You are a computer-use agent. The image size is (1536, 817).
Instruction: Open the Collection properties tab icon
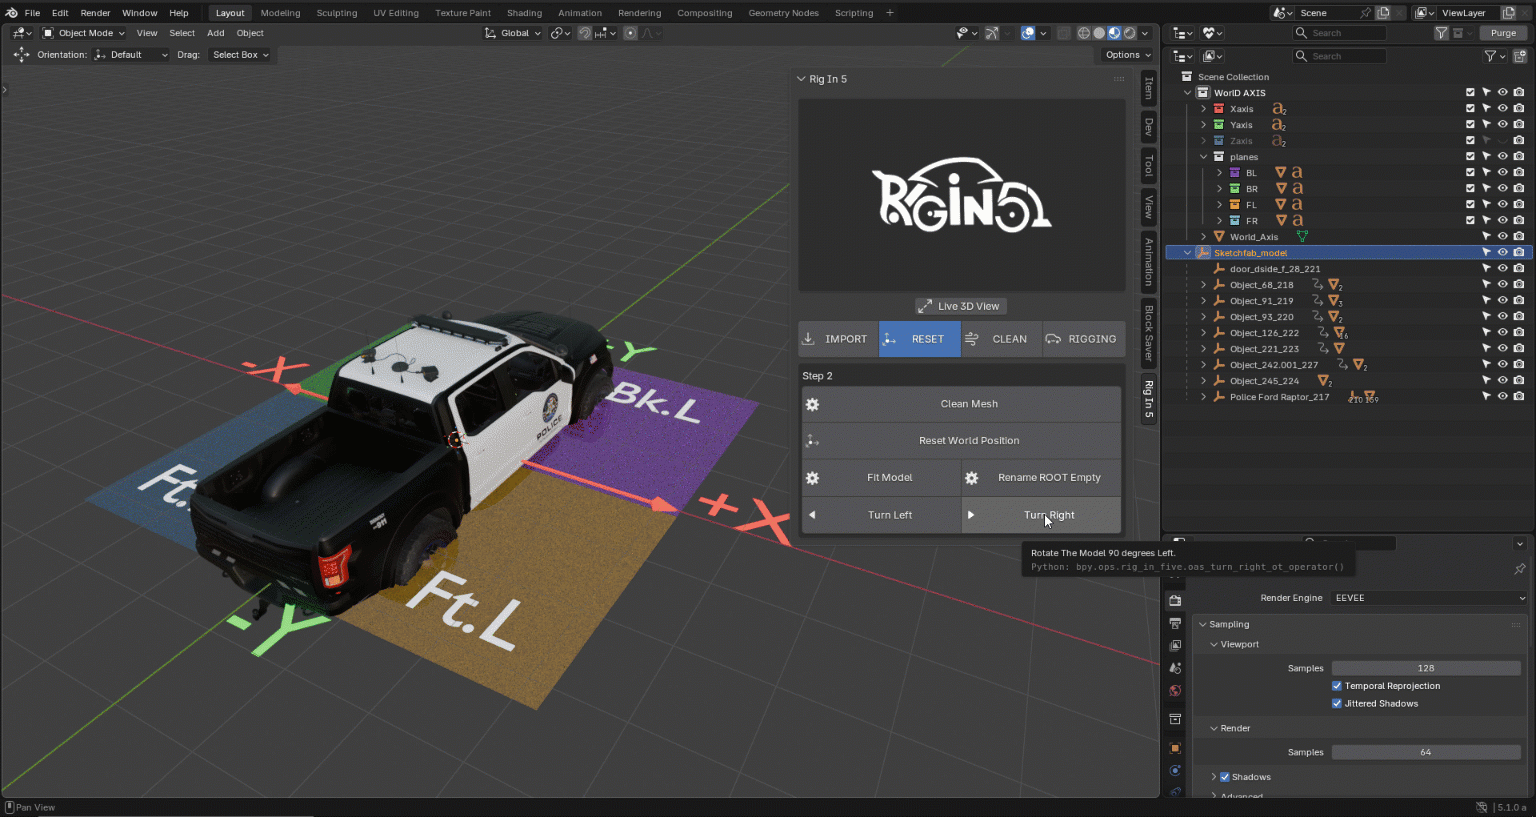point(1175,719)
